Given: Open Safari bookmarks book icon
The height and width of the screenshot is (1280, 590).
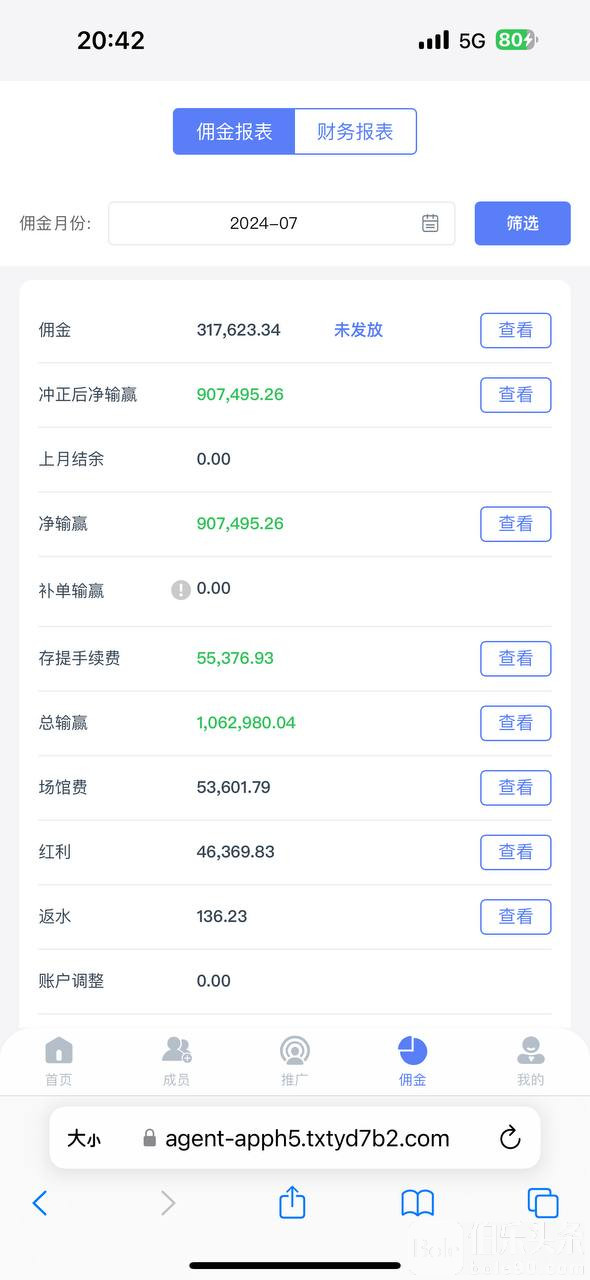Looking at the screenshot, I should point(417,1203).
